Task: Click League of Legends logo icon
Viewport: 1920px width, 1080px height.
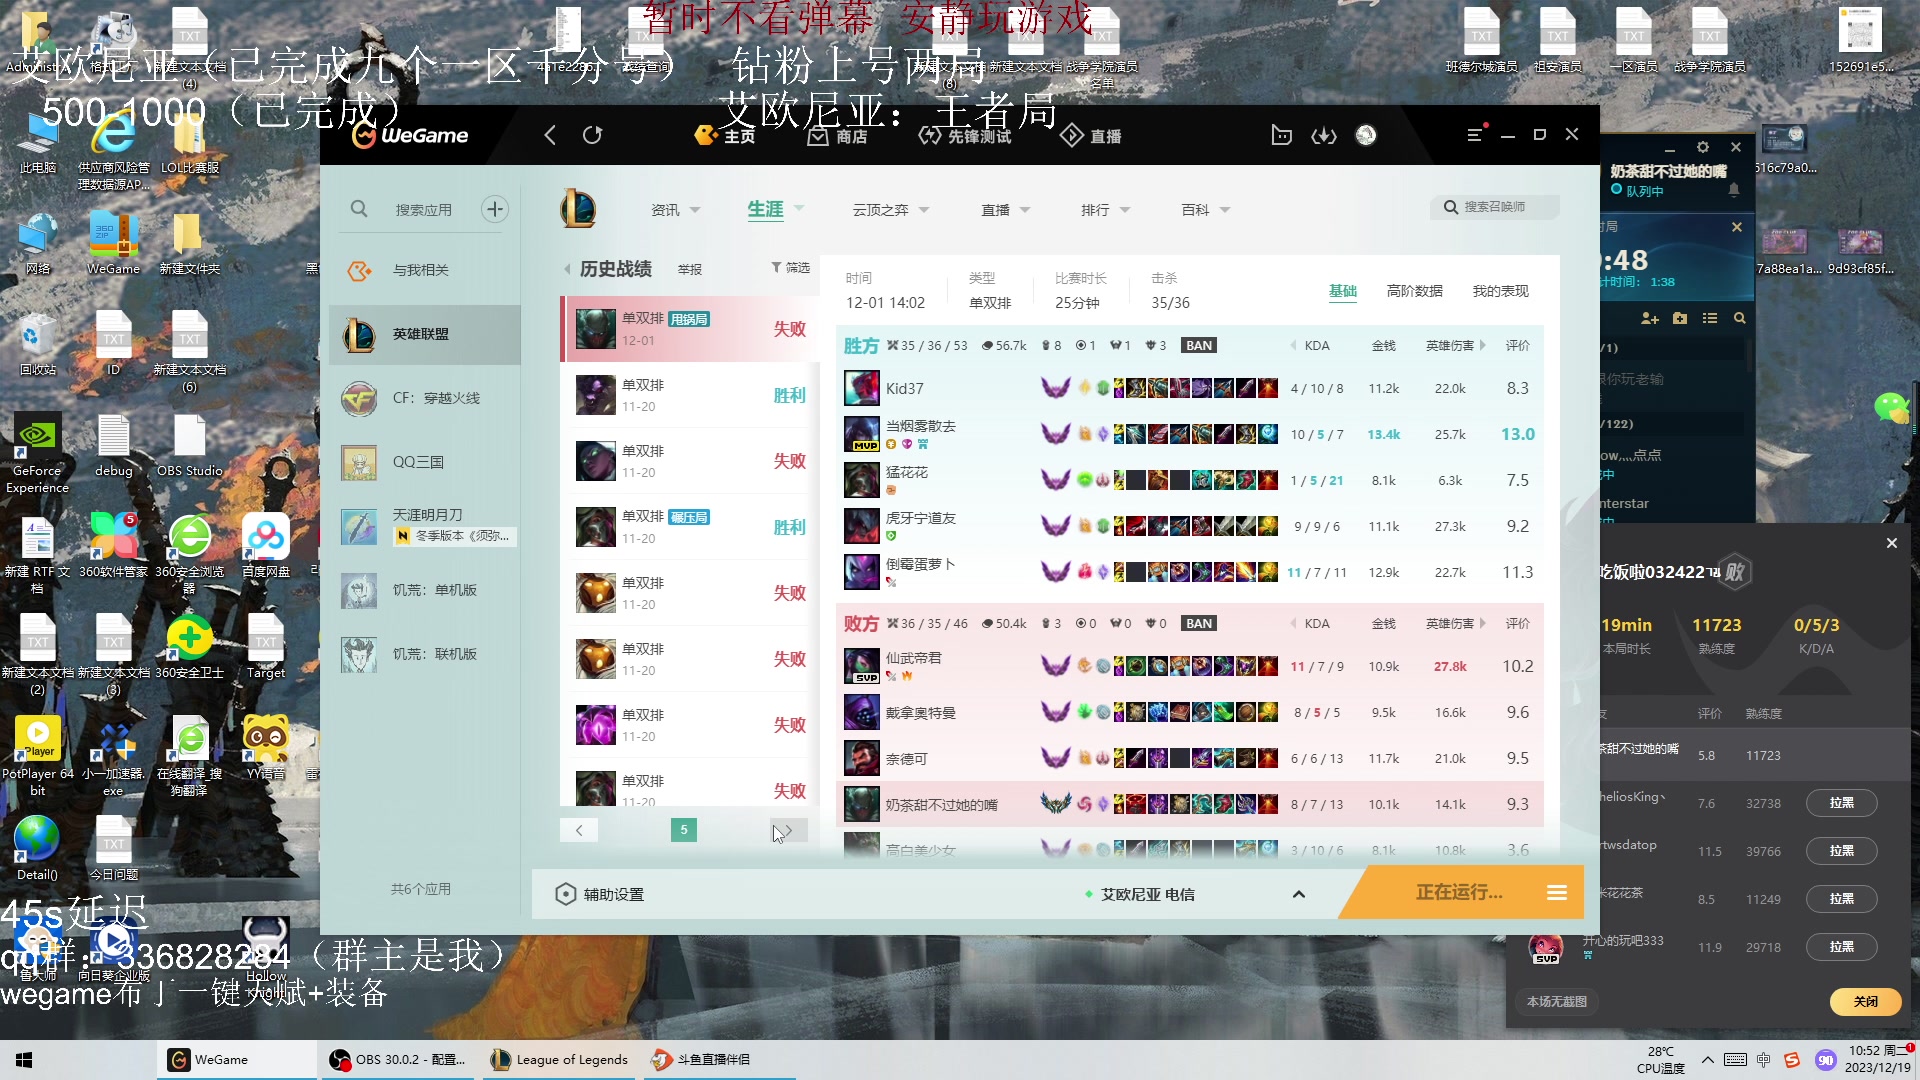Action: pyautogui.click(x=578, y=209)
